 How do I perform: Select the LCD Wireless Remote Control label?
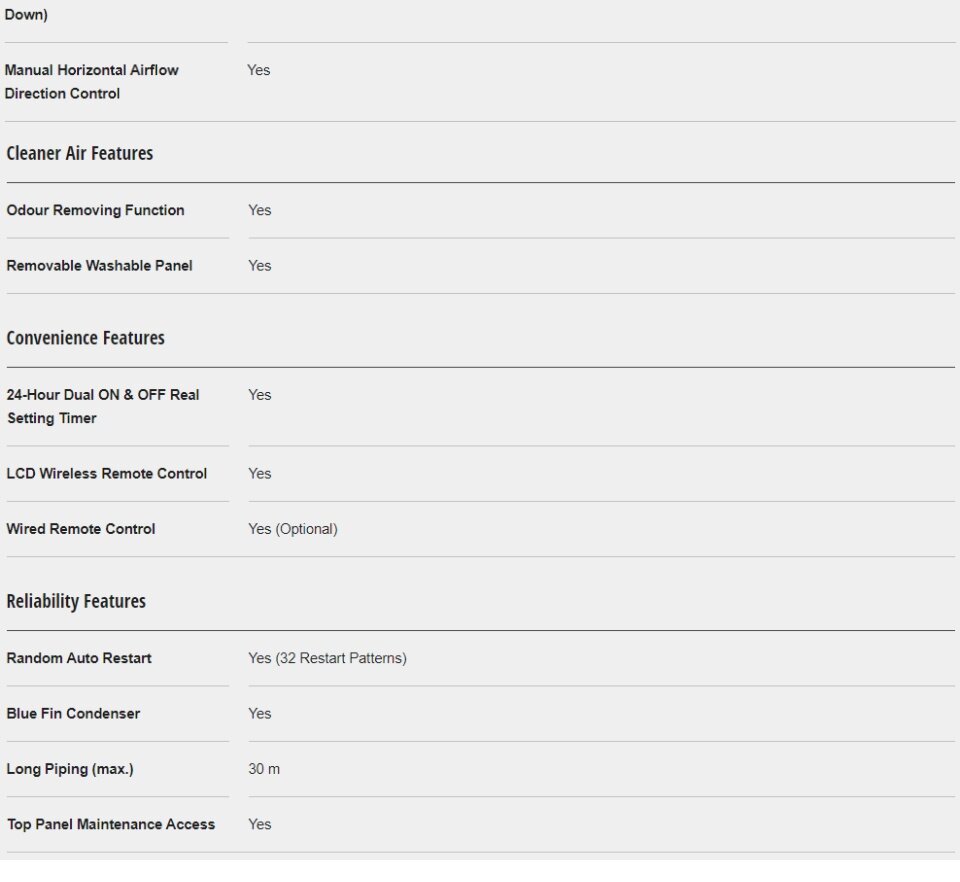(x=106, y=474)
